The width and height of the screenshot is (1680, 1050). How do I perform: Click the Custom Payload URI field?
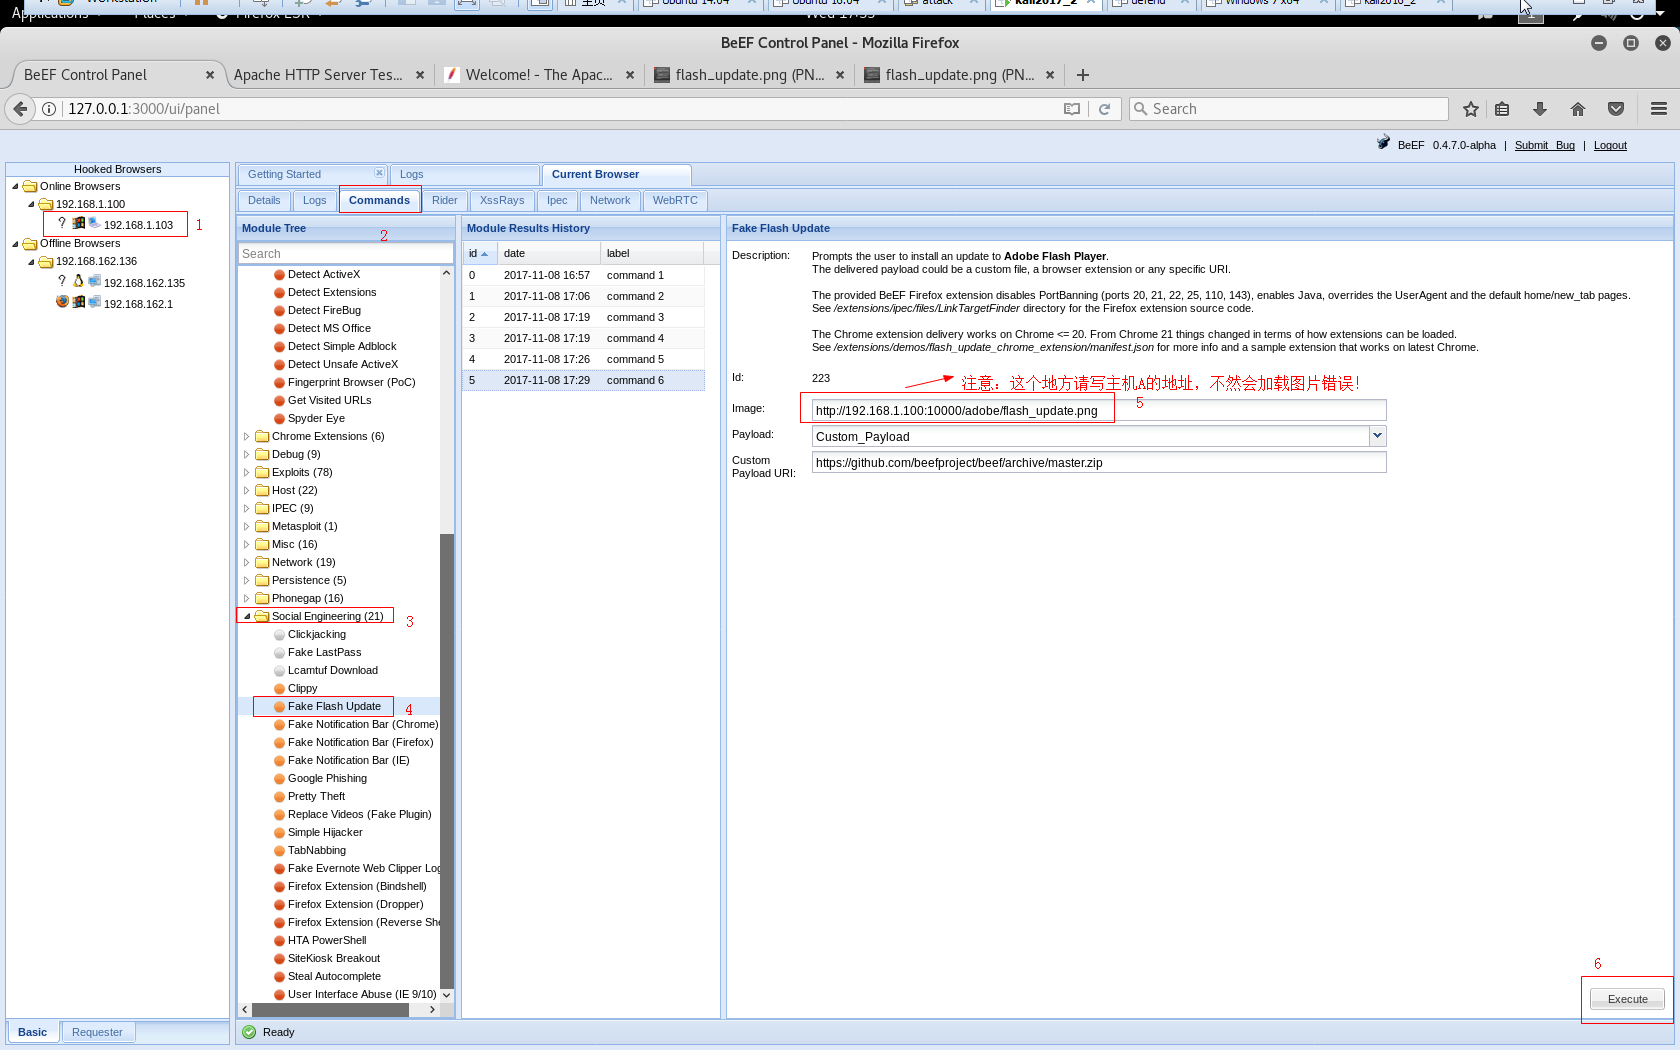tap(1099, 462)
